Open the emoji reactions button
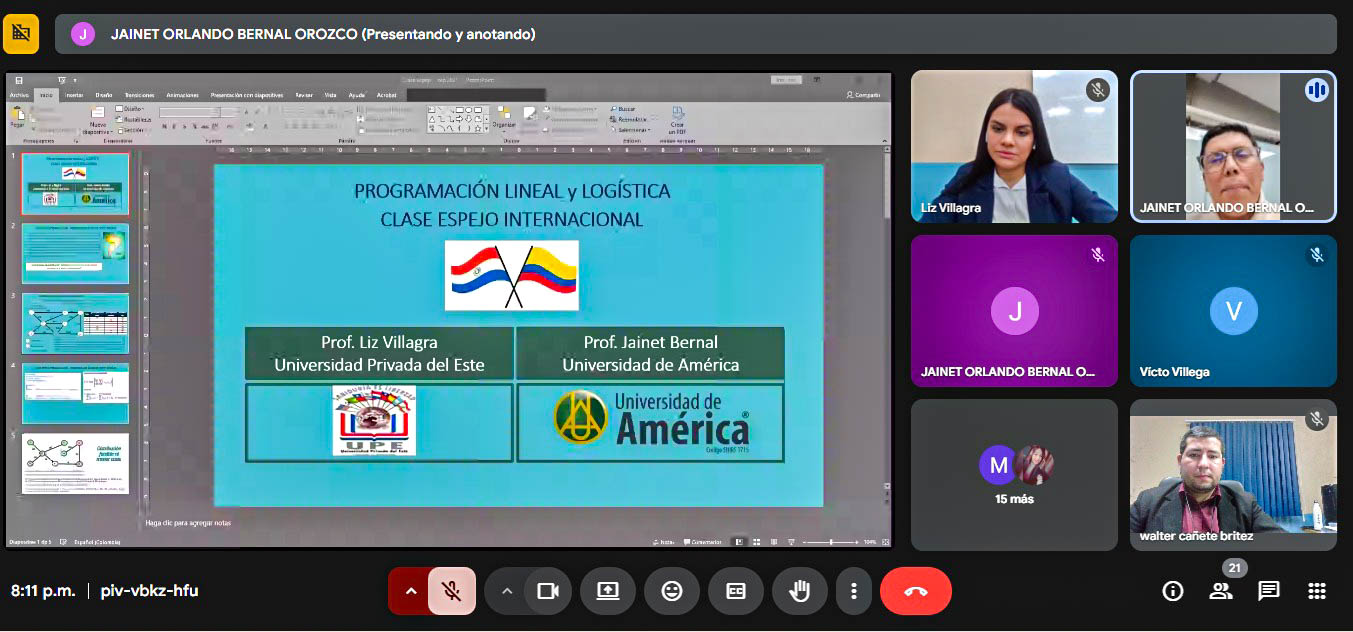This screenshot has width=1353, height=632. point(672,591)
